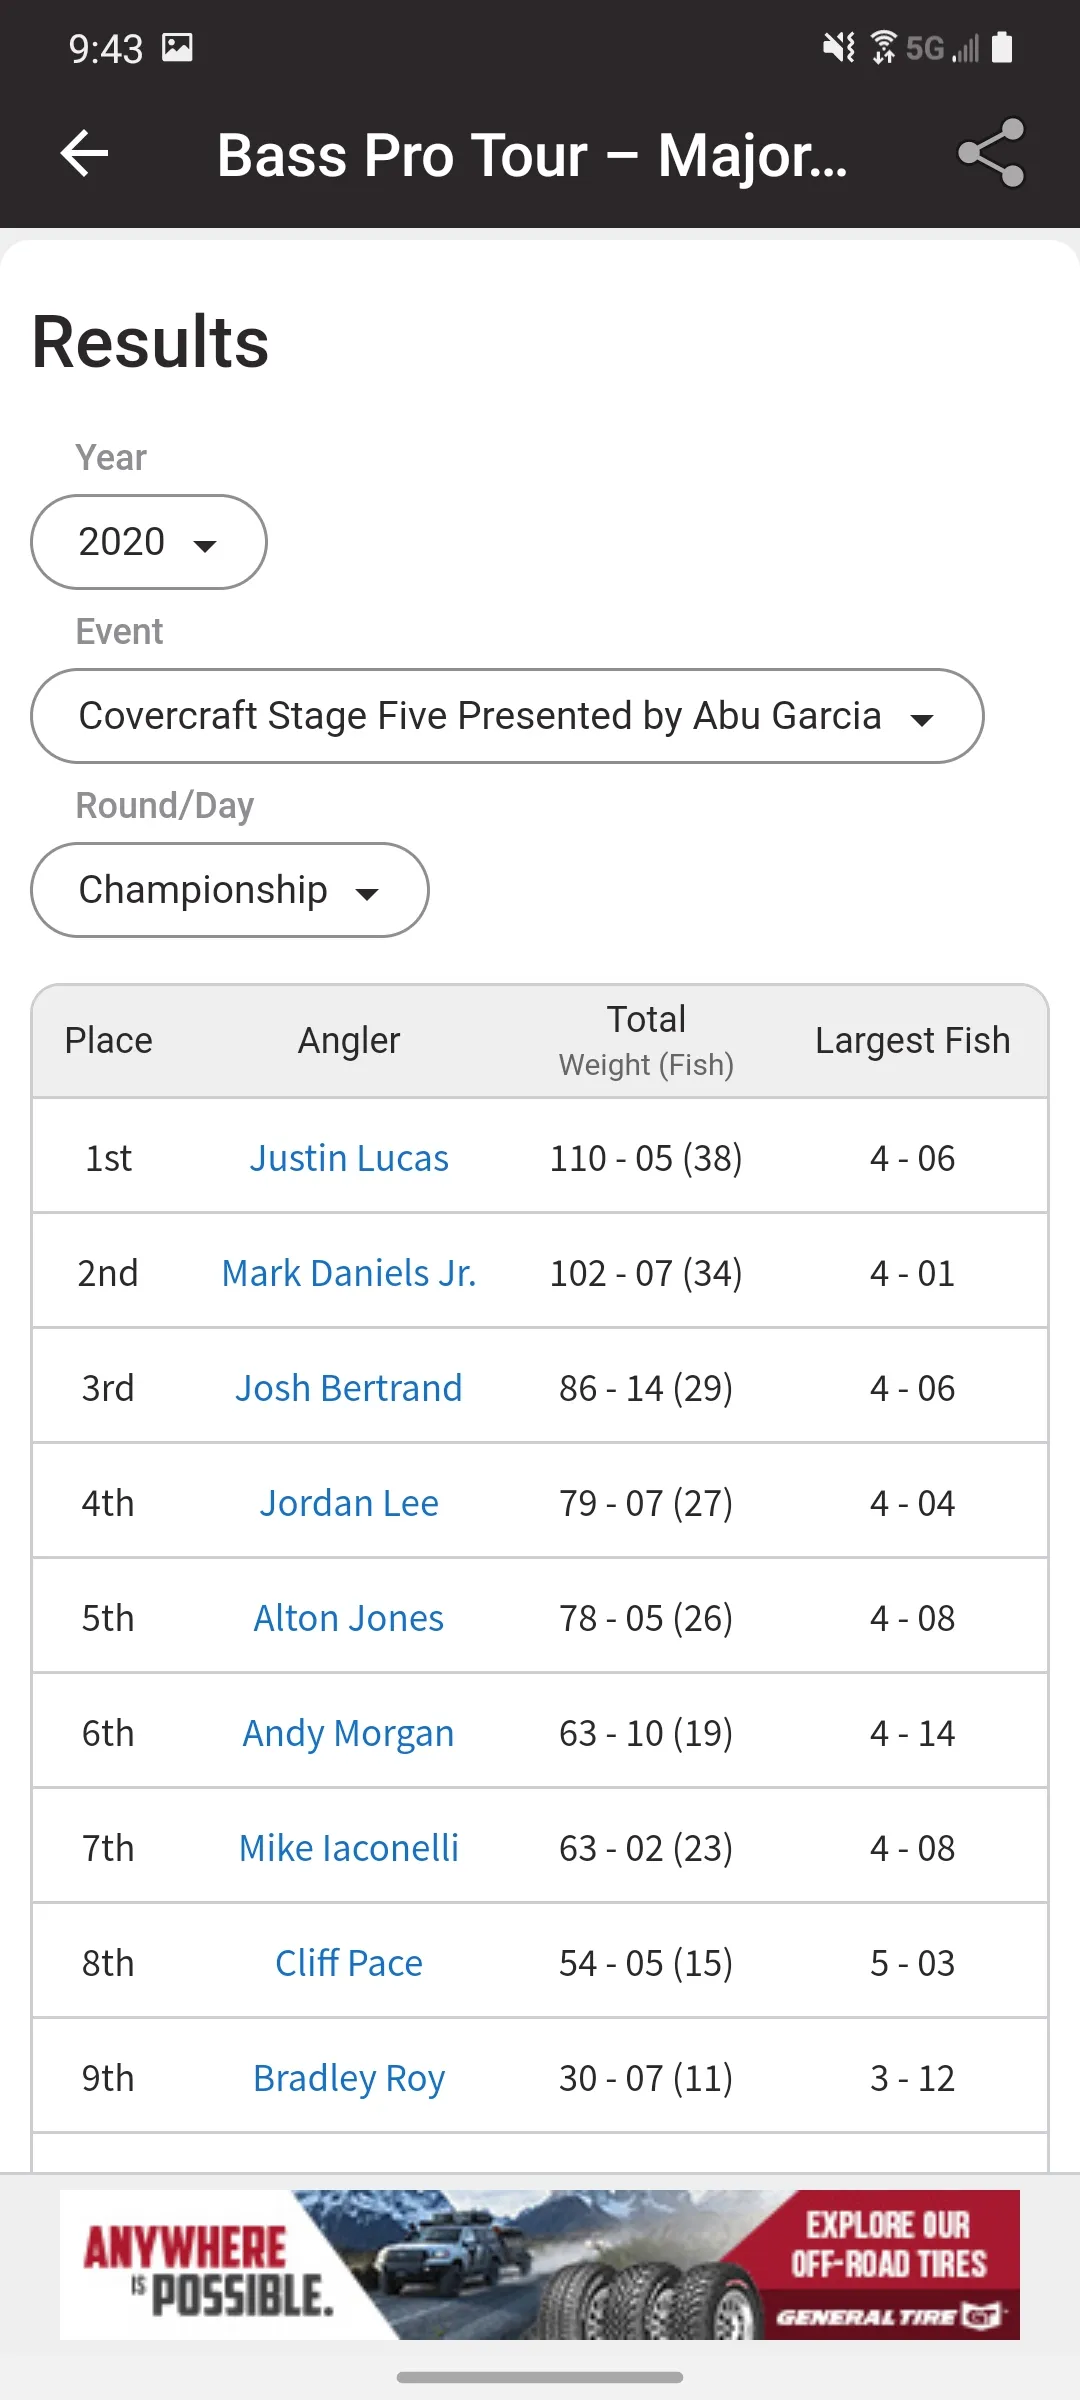Tap the share icon in header
Image resolution: width=1080 pixels, height=2400 pixels.
click(991, 153)
